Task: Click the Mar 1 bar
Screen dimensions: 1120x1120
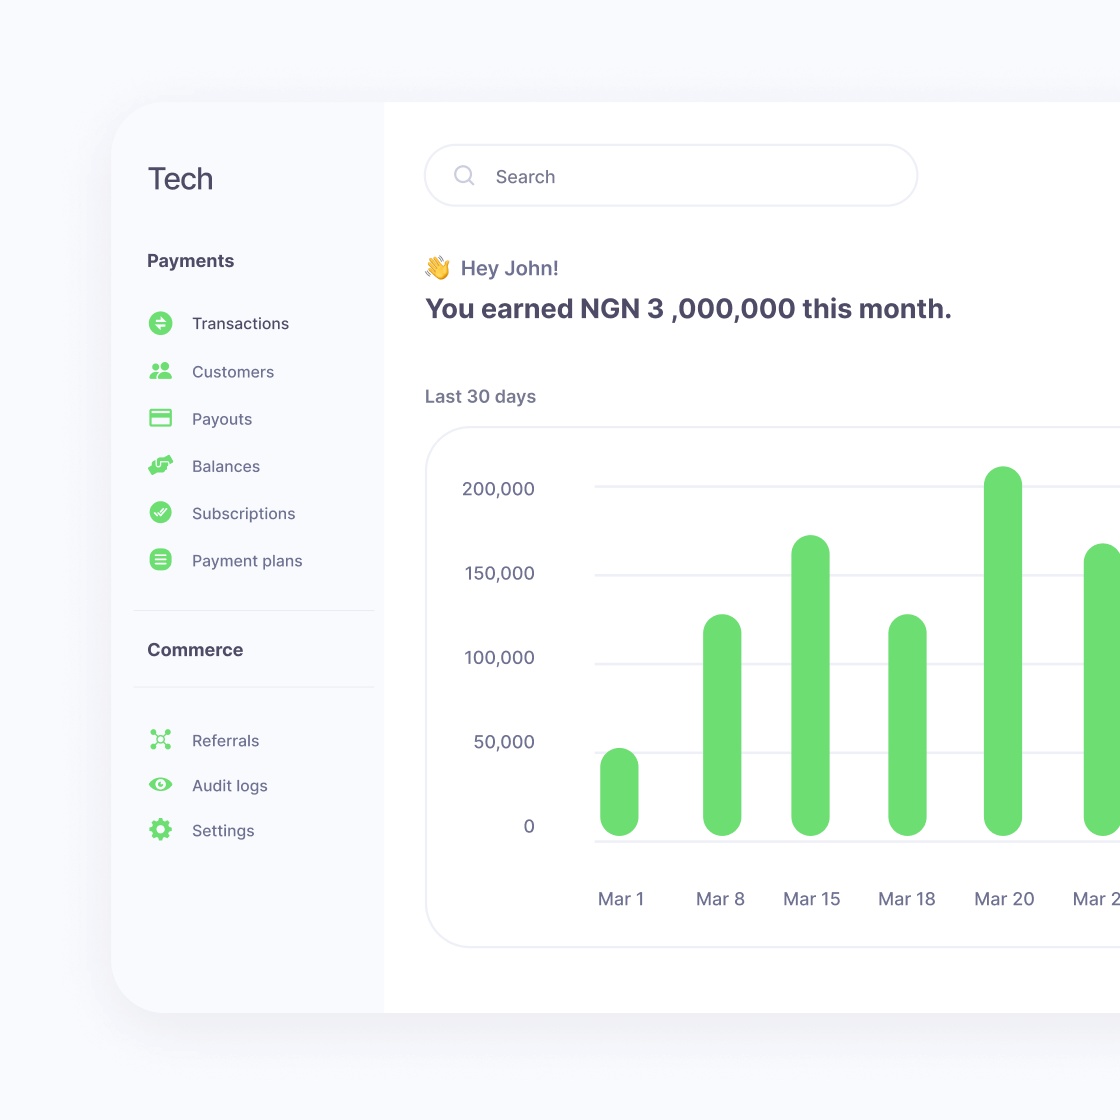Action: coord(619,791)
